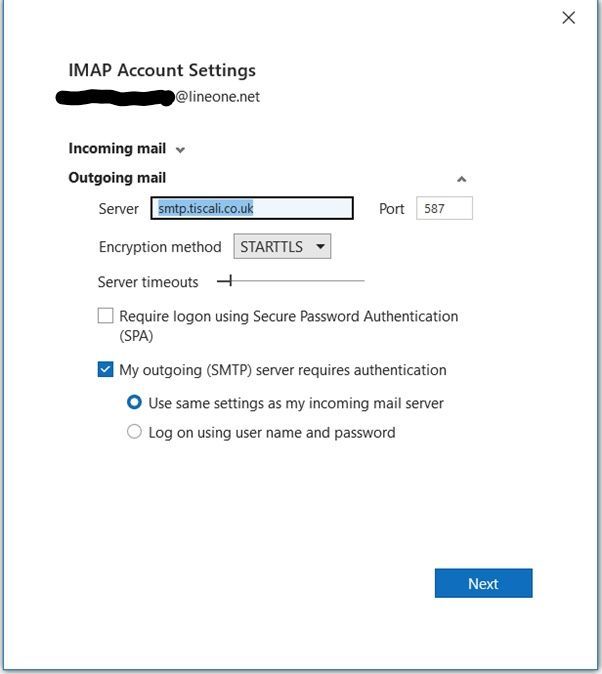The height and width of the screenshot is (674, 602).
Task: Click the Port label text
Action: pos(391,208)
